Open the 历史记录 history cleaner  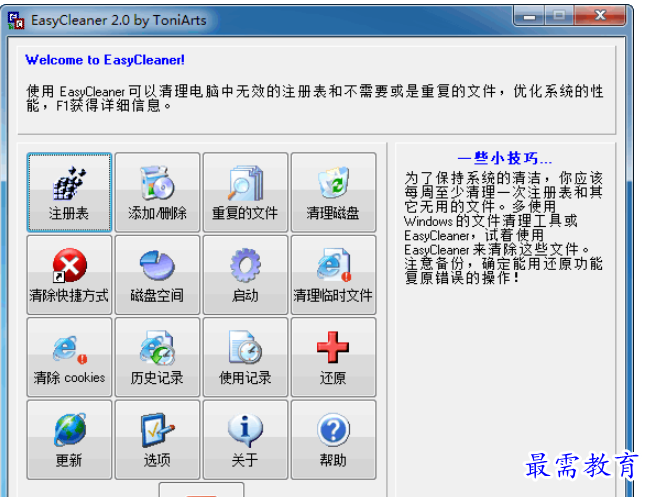[x=157, y=357]
